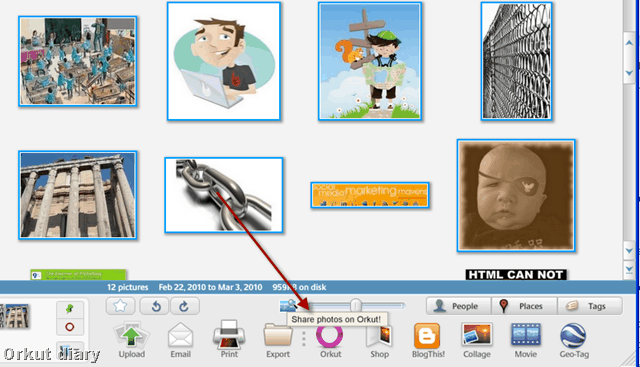Image resolution: width=640 pixels, height=367 pixels.
Task: Click the Print icon
Action: pyautogui.click(x=229, y=339)
